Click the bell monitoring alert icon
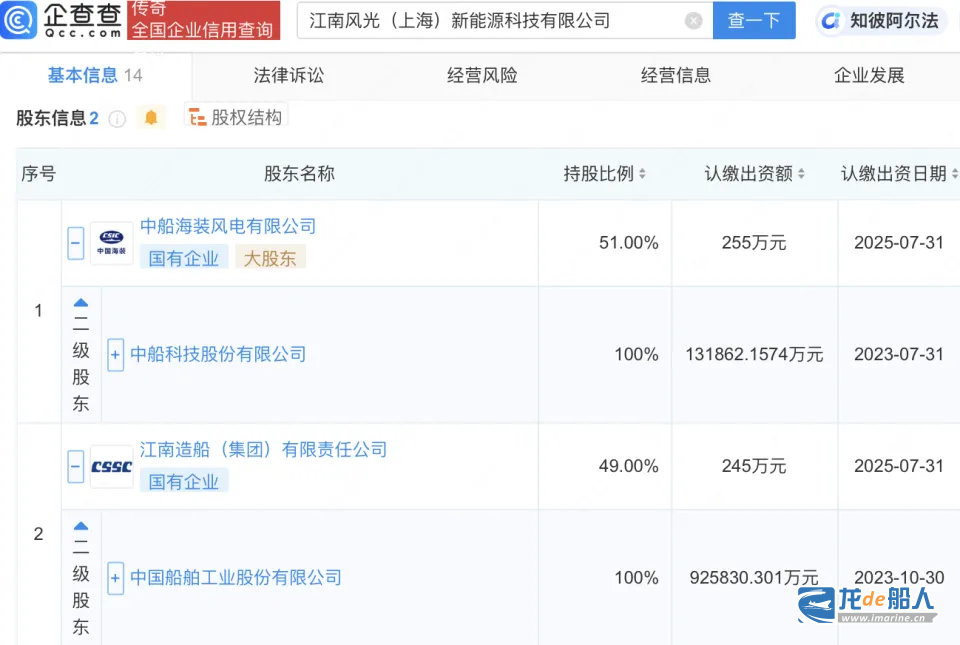960x645 pixels. click(x=151, y=117)
